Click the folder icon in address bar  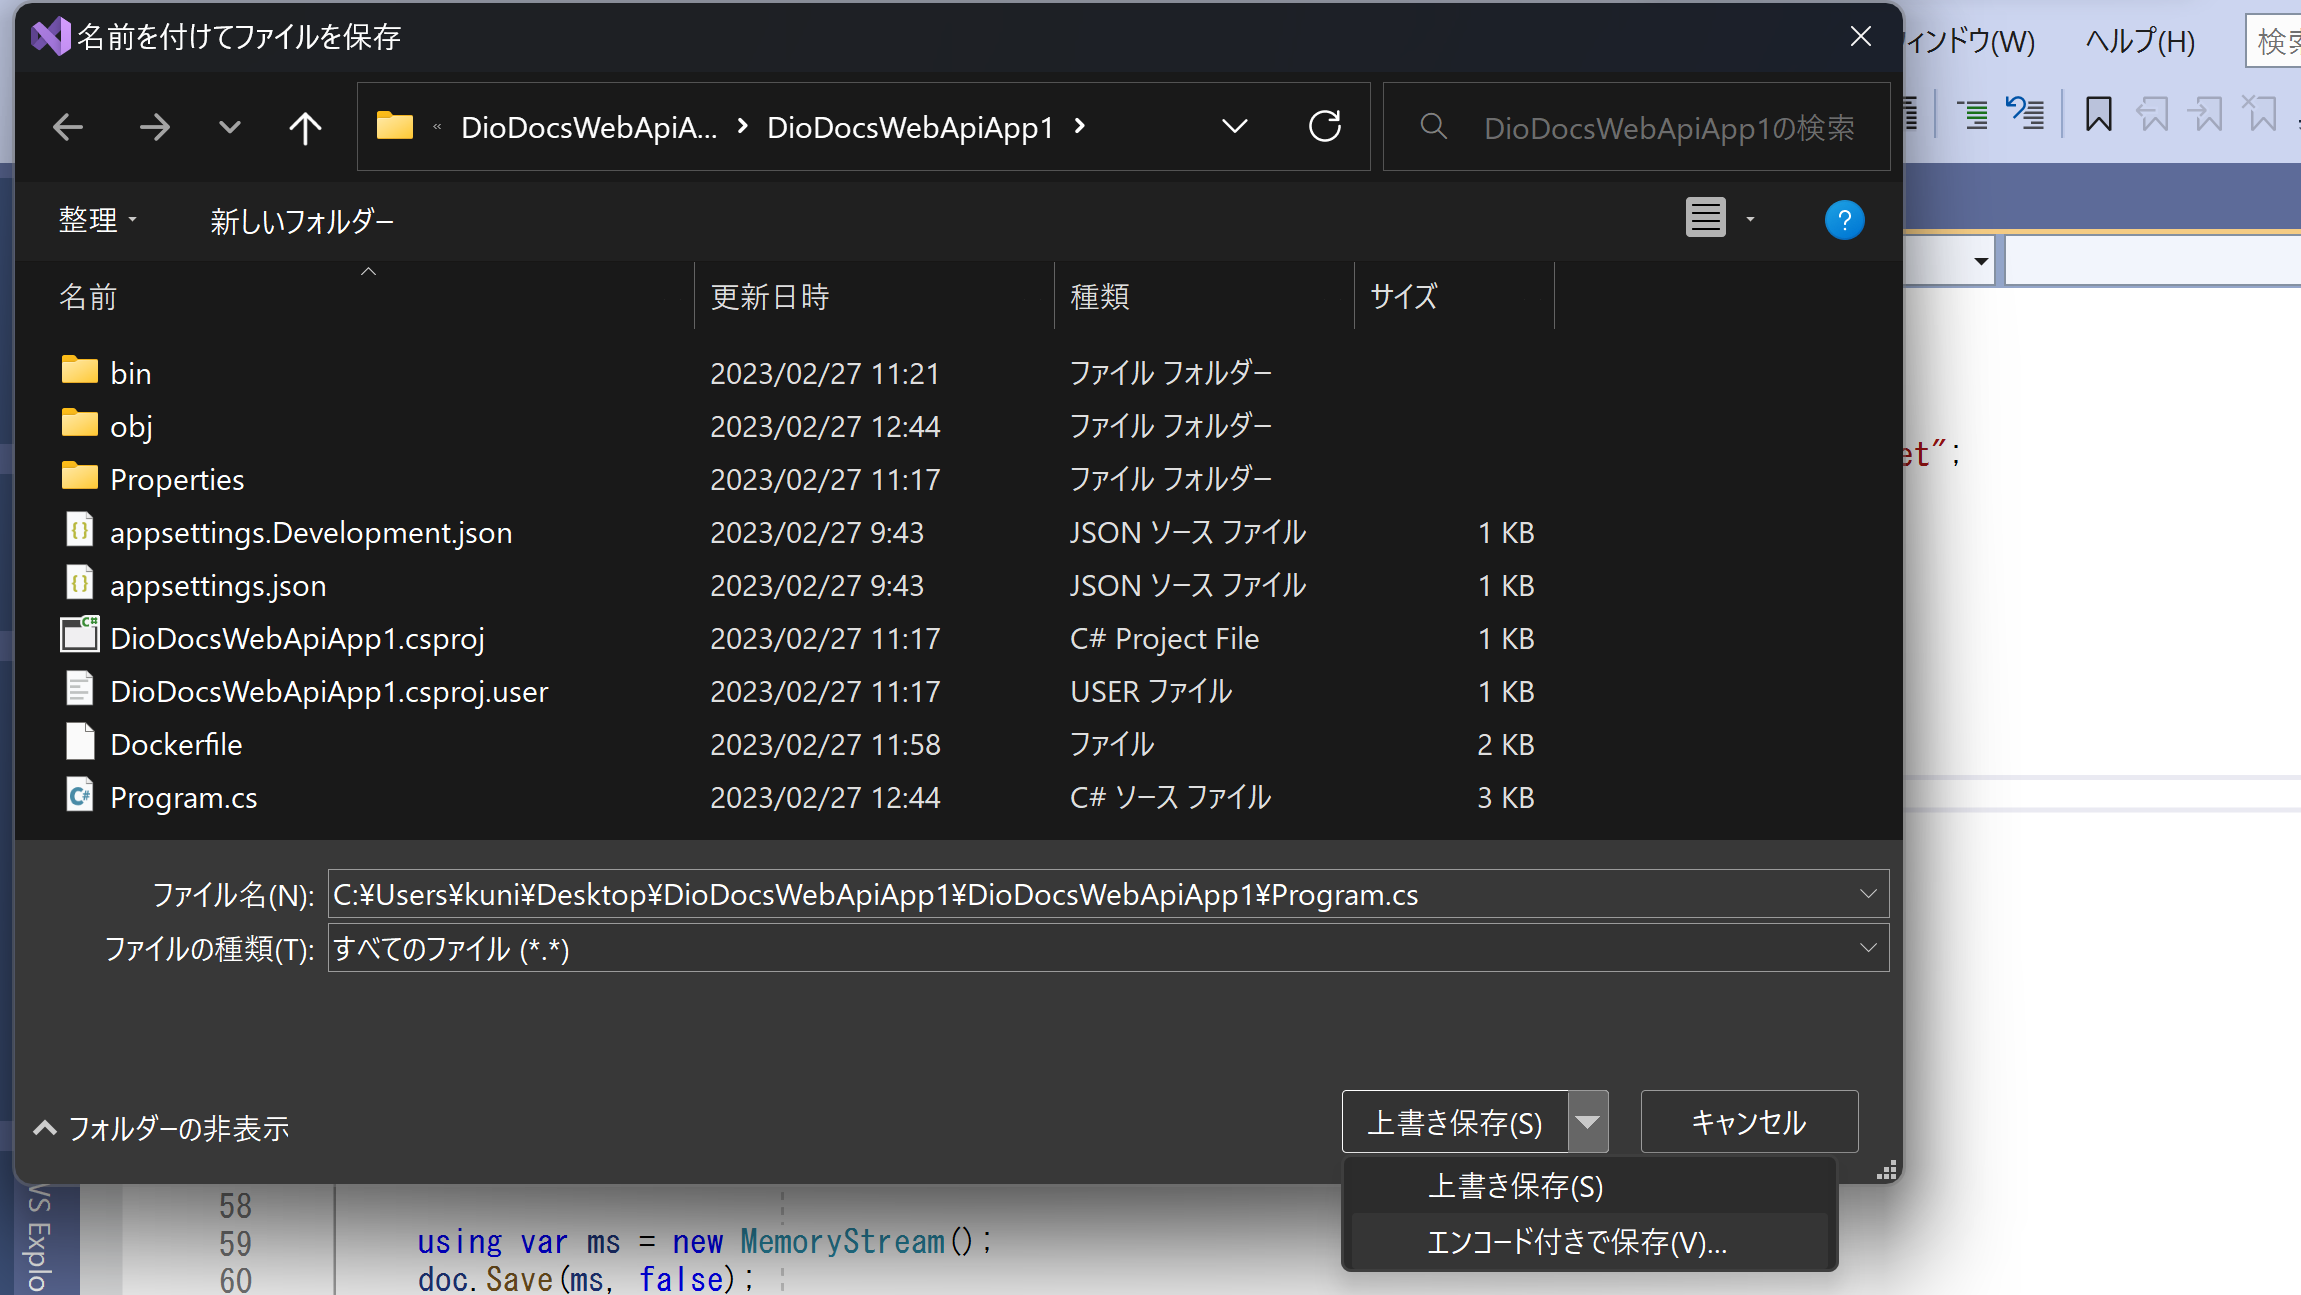(395, 126)
